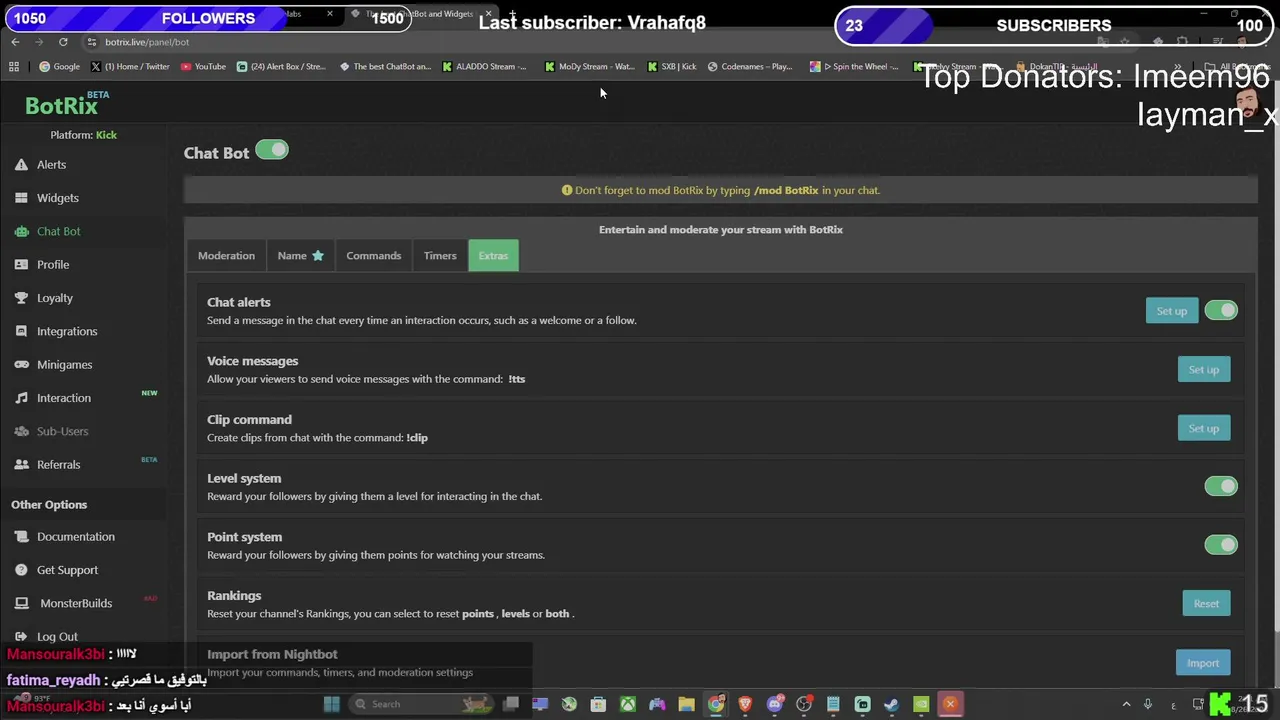1280x720 pixels.
Task: Switch to the Commands tab
Action: [373, 256]
